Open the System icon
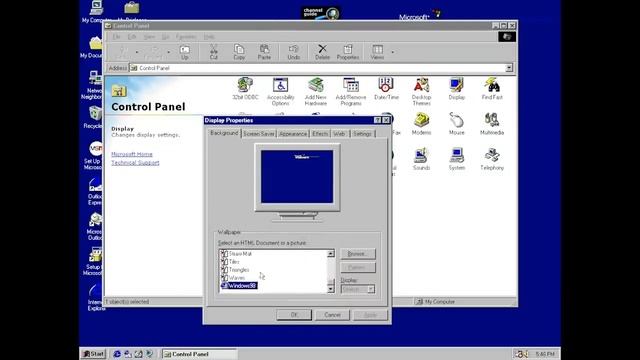Viewport: 640px width, 360px height. 457,159
